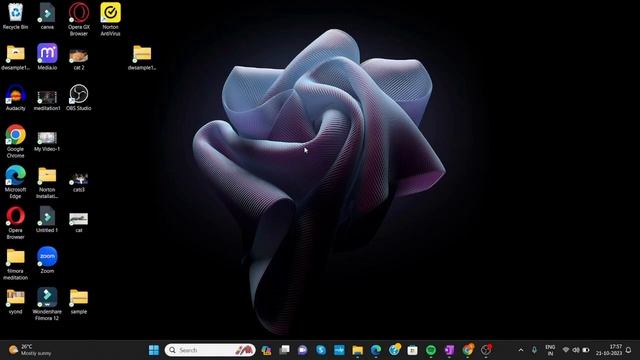
Task: Select the cat 2 image file
Action: 79,59
